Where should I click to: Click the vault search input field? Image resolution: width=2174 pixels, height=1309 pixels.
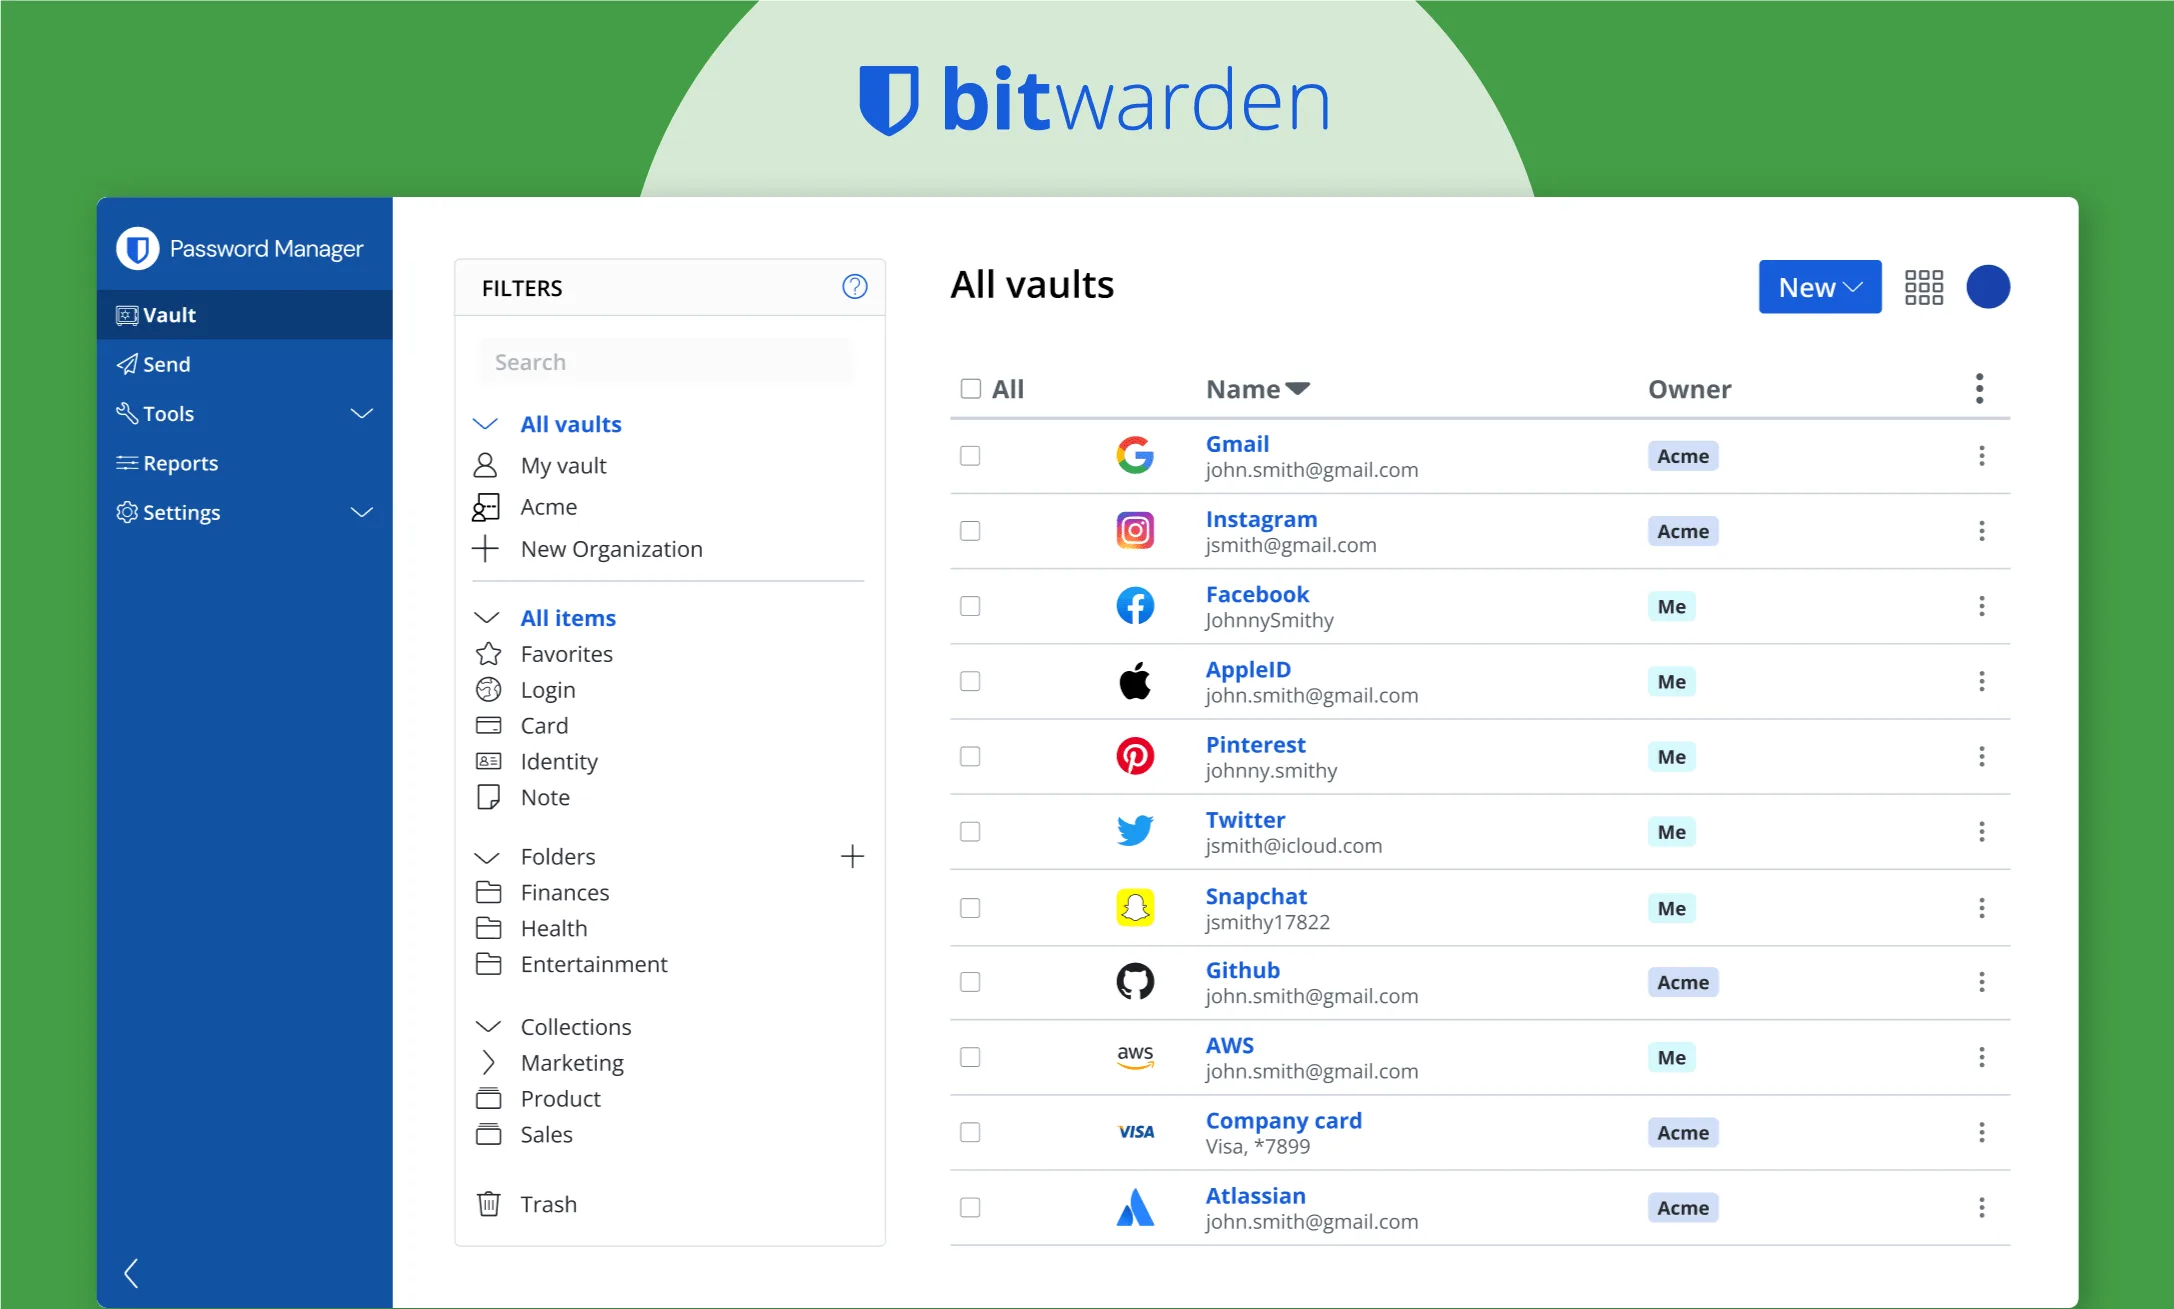(x=666, y=362)
